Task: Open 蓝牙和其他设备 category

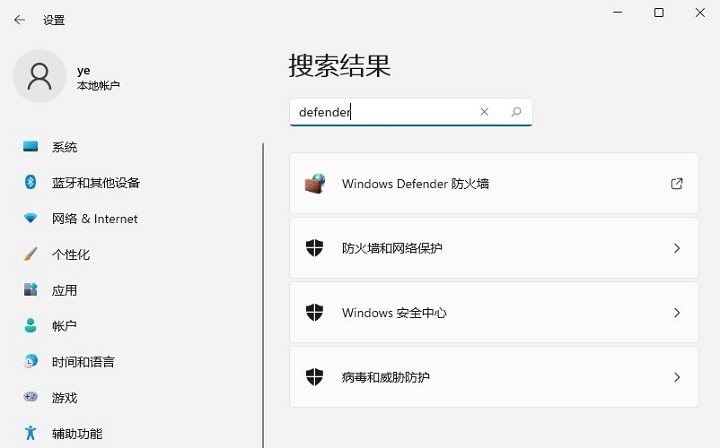Action: pos(96,183)
